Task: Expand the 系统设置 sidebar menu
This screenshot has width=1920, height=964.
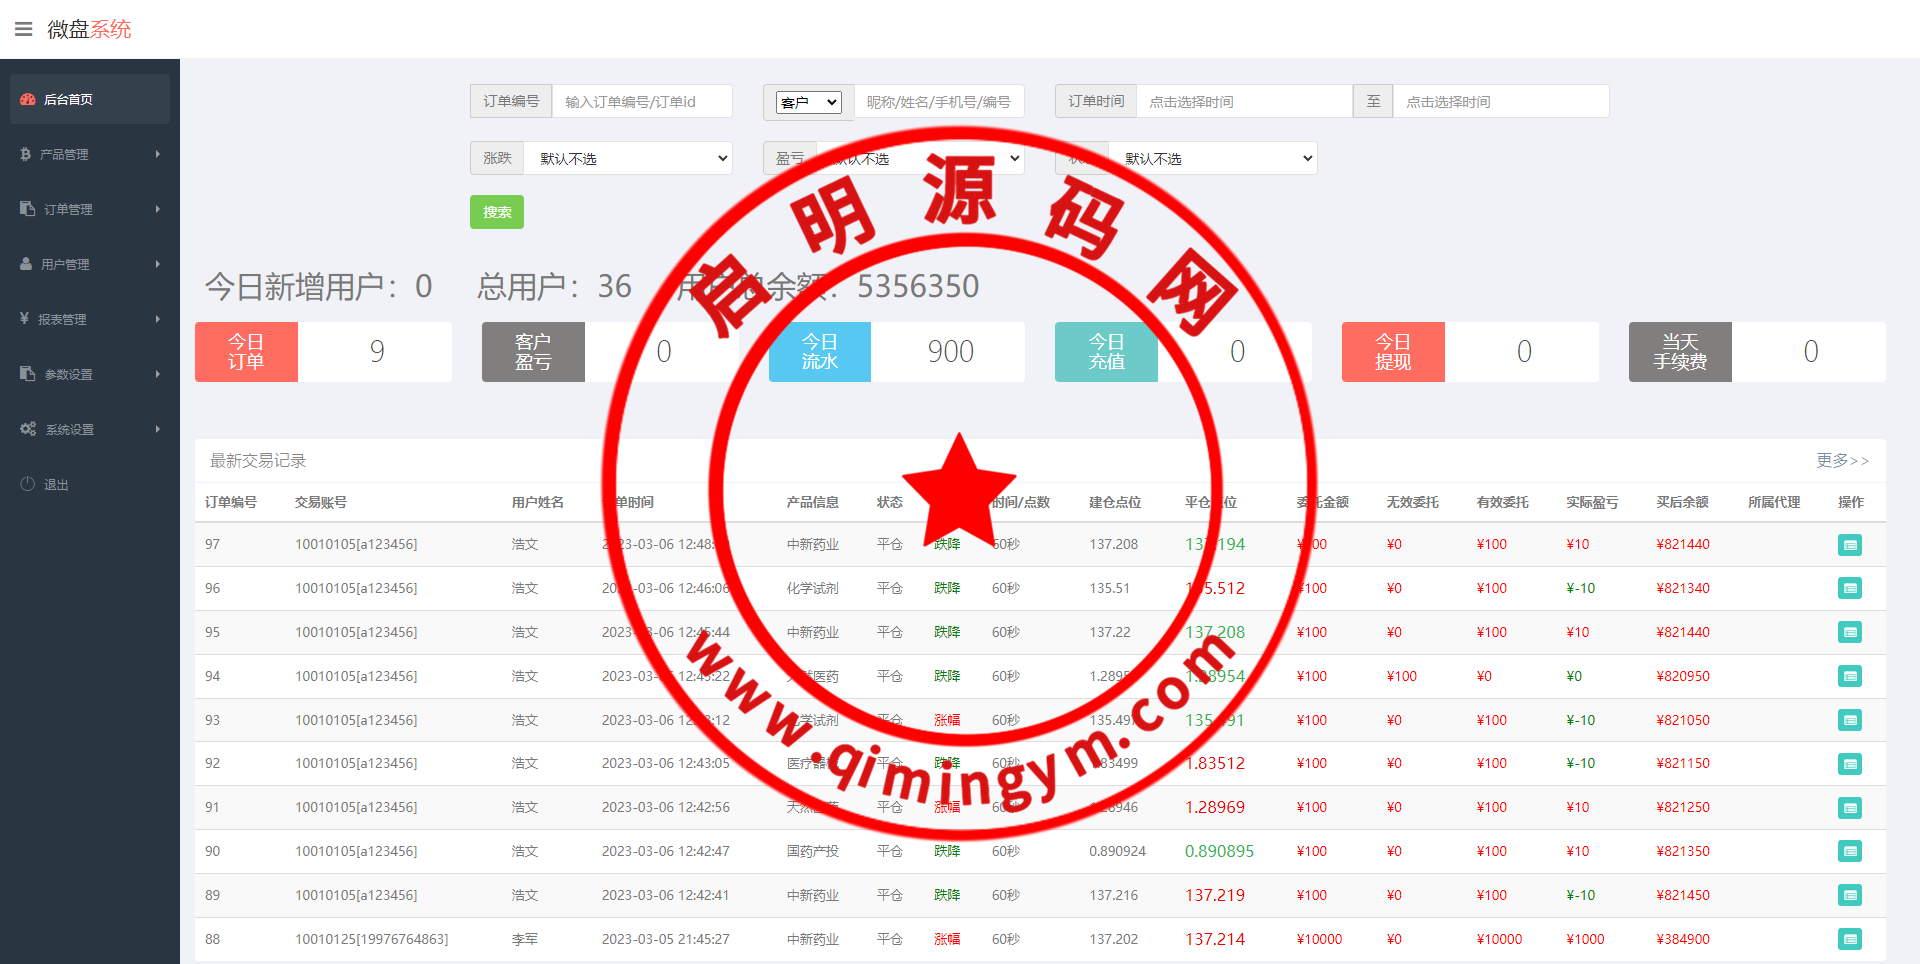Action: [x=88, y=429]
